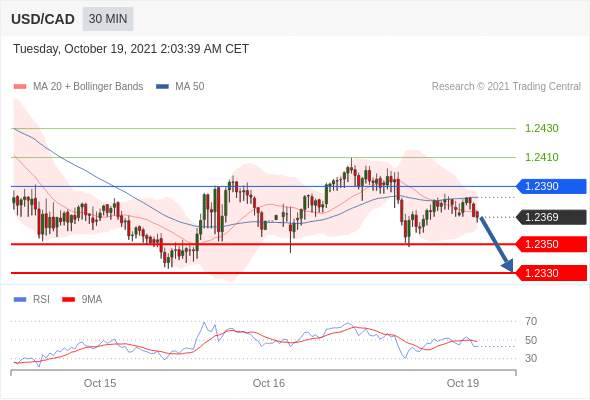Select the USD/CAD pair title
This screenshot has width=590, height=400.
coord(43,19)
